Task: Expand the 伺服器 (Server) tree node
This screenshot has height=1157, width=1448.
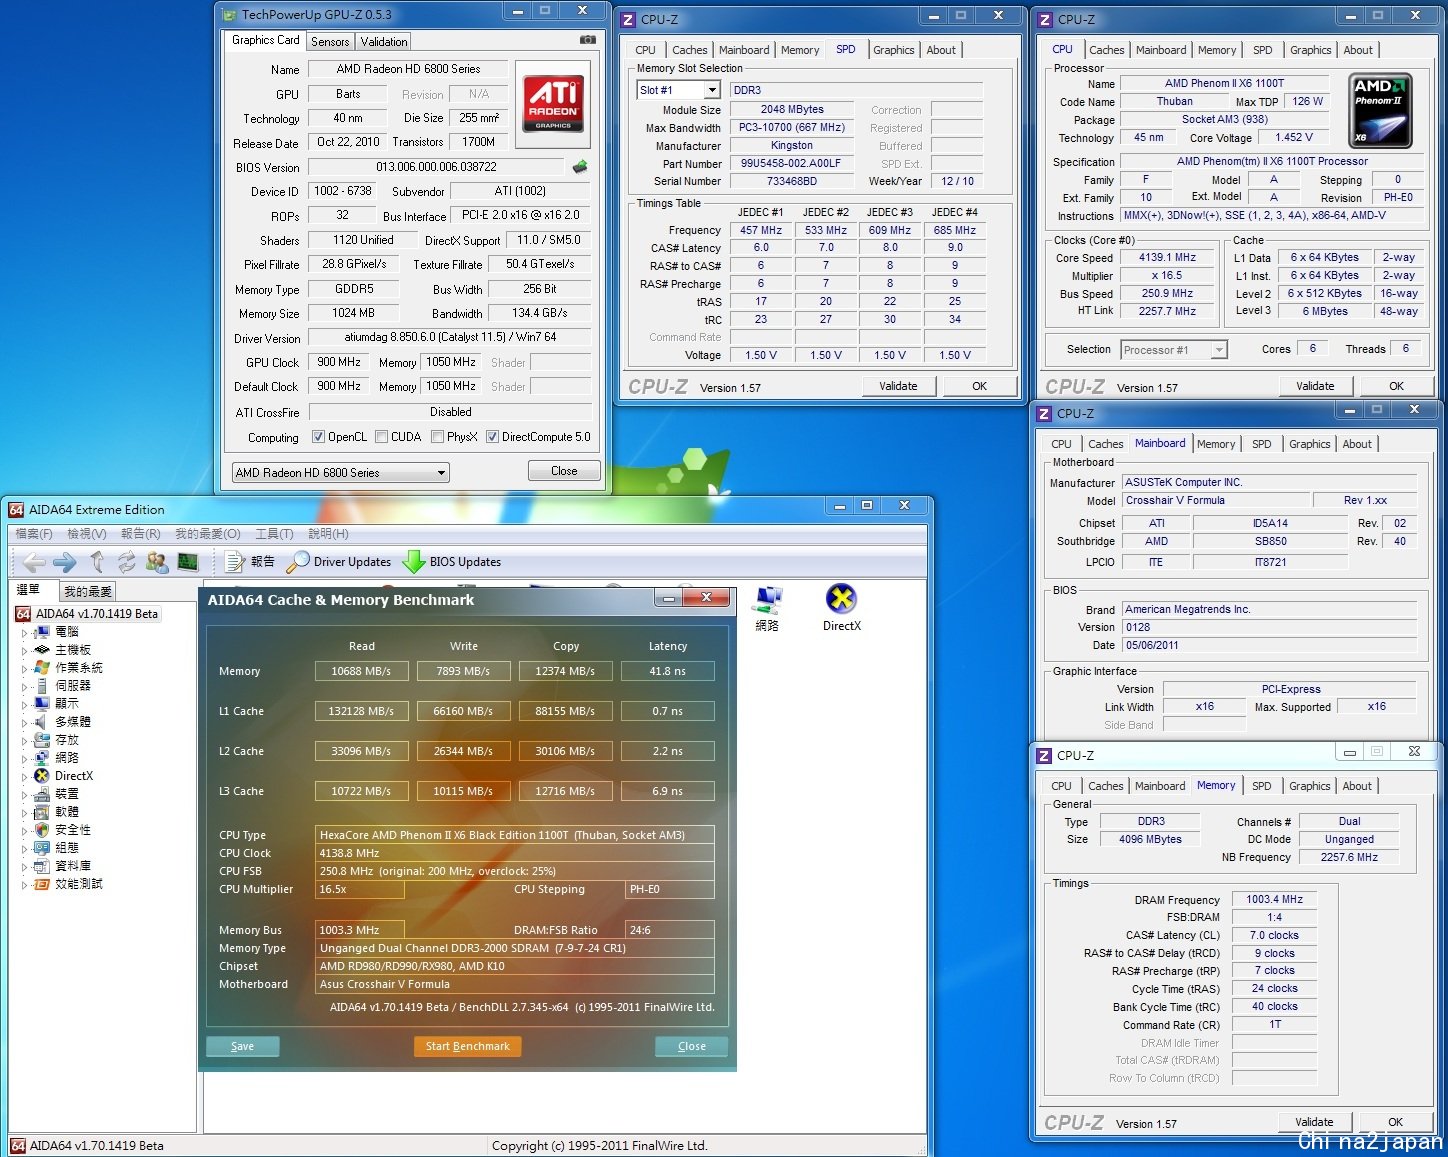Action: [24, 686]
